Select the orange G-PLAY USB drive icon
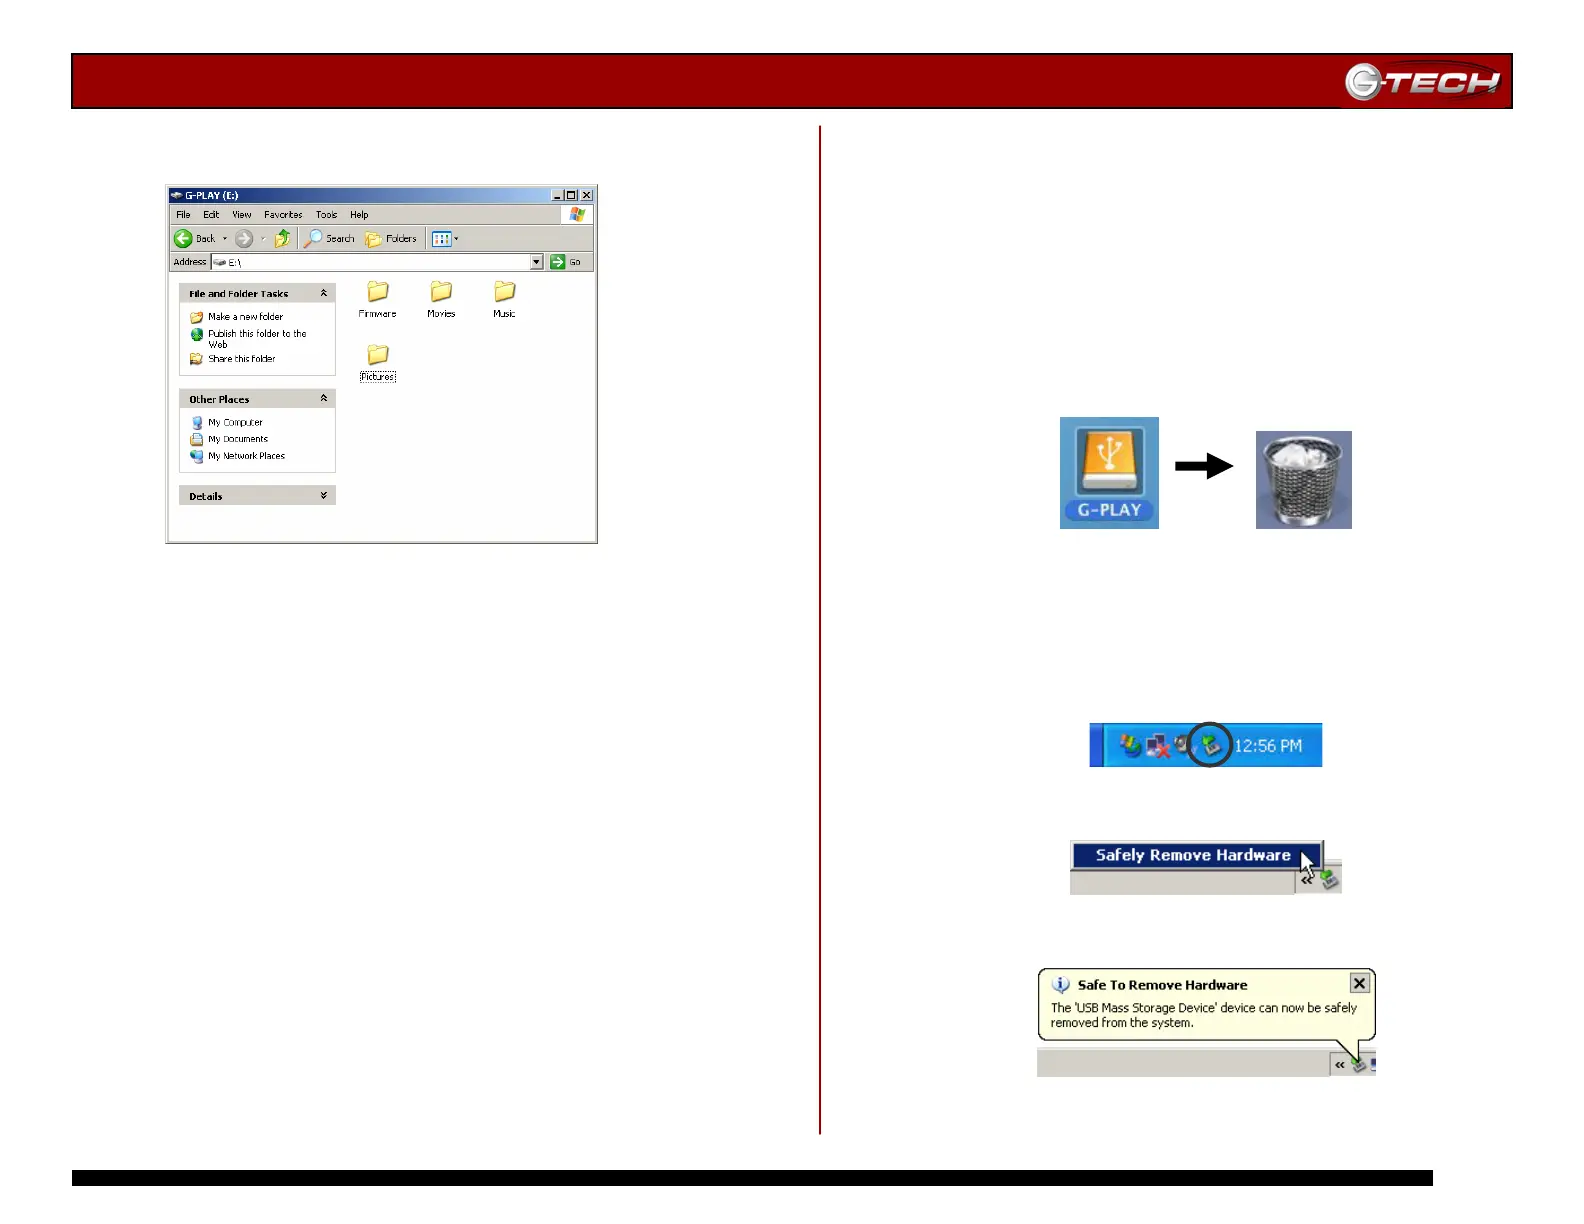Image resolution: width=1584 pixels, height=1224 pixels. tap(1109, 473)
